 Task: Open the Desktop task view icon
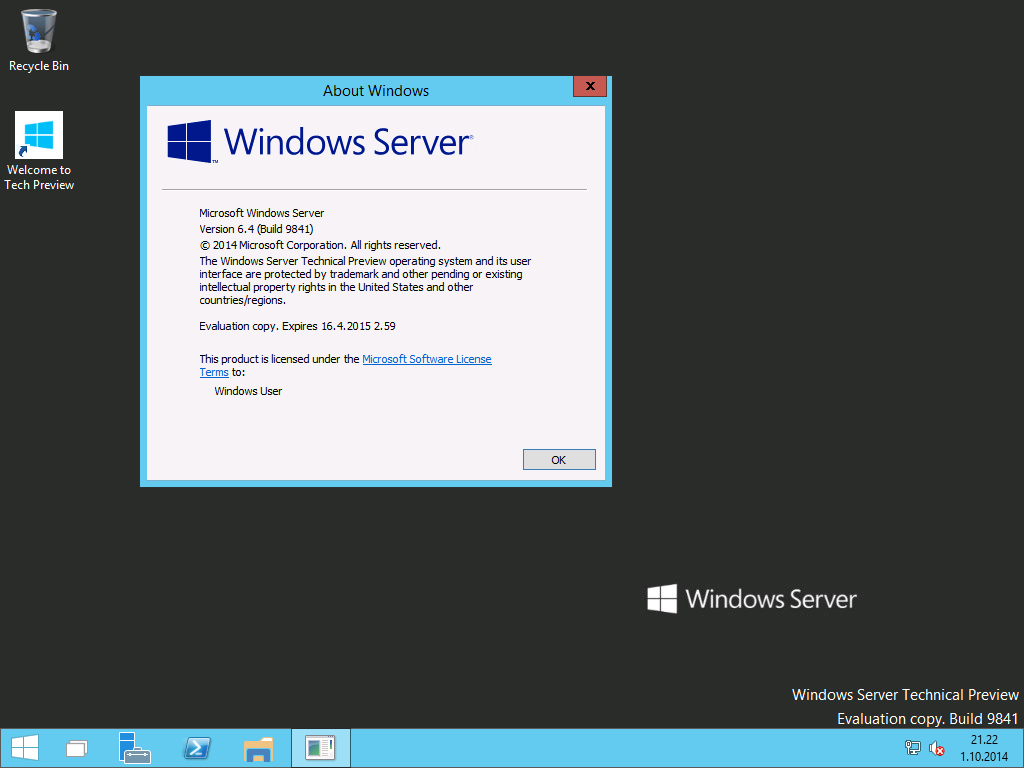tap(76, 747)
